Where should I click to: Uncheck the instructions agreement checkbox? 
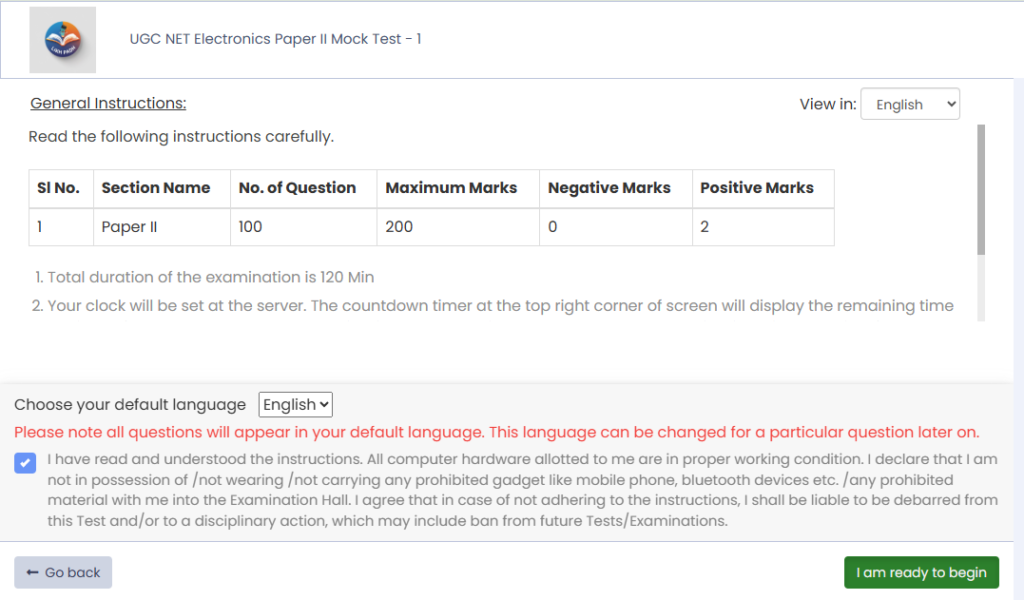pyautogui.click(x=24, y=462)
